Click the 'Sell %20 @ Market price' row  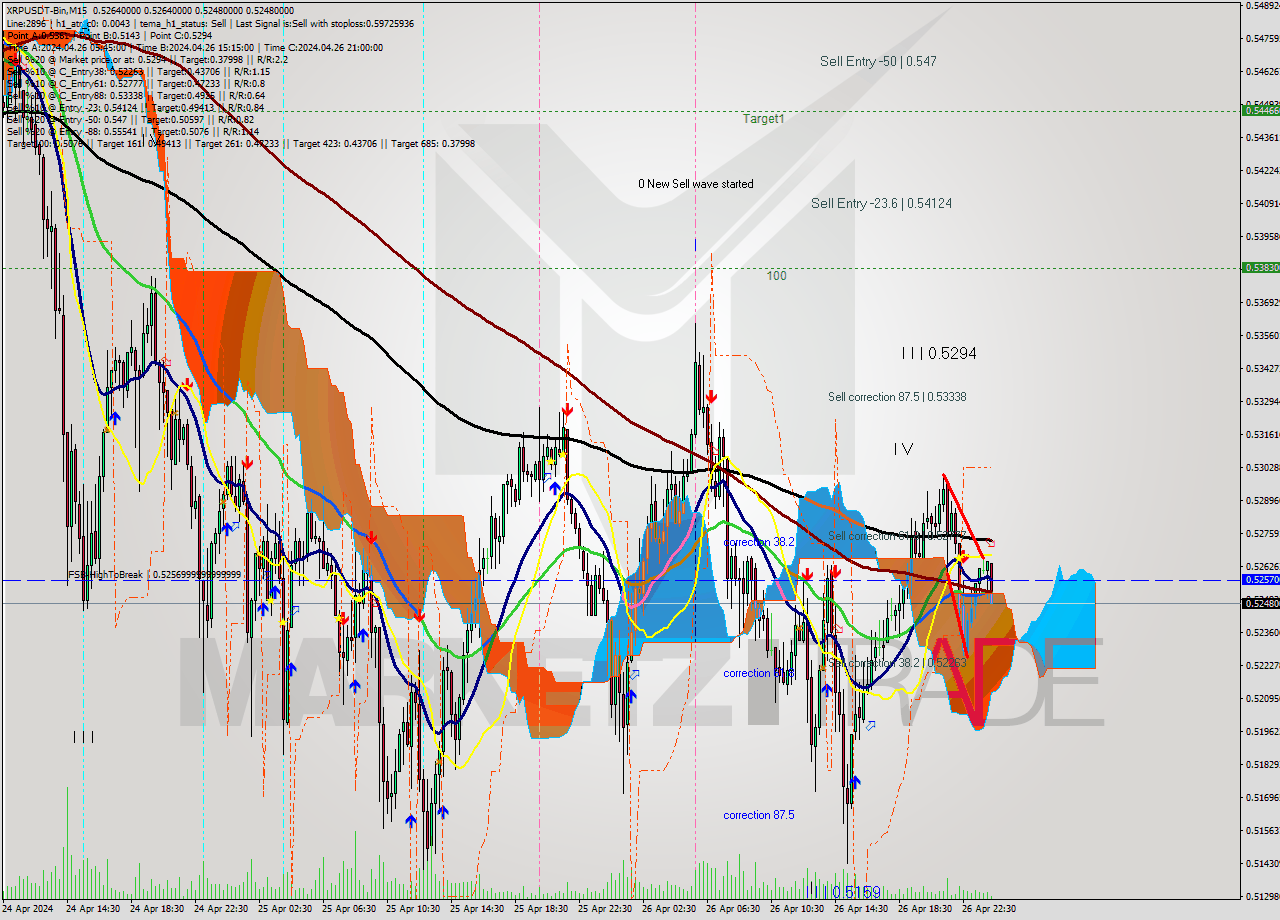[x=146, y=59]
